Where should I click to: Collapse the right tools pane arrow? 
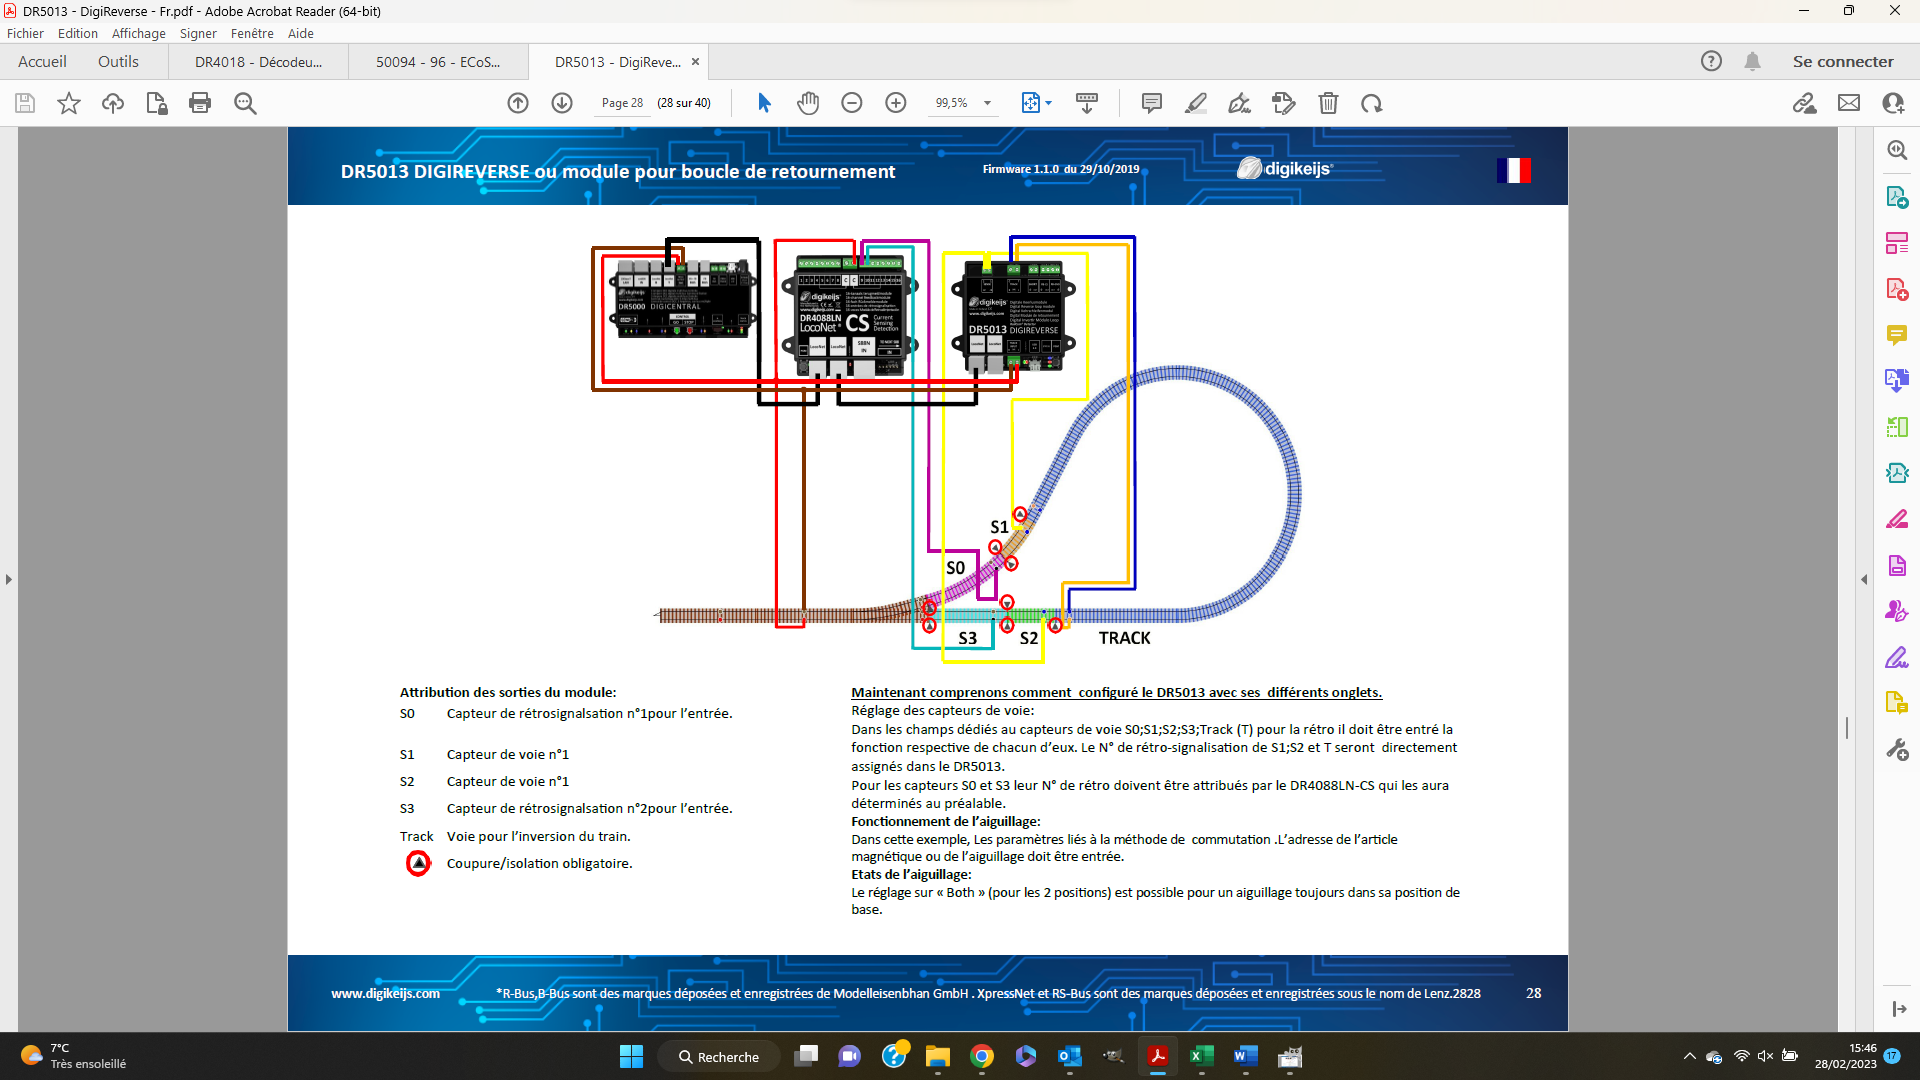pos(1864,579)
